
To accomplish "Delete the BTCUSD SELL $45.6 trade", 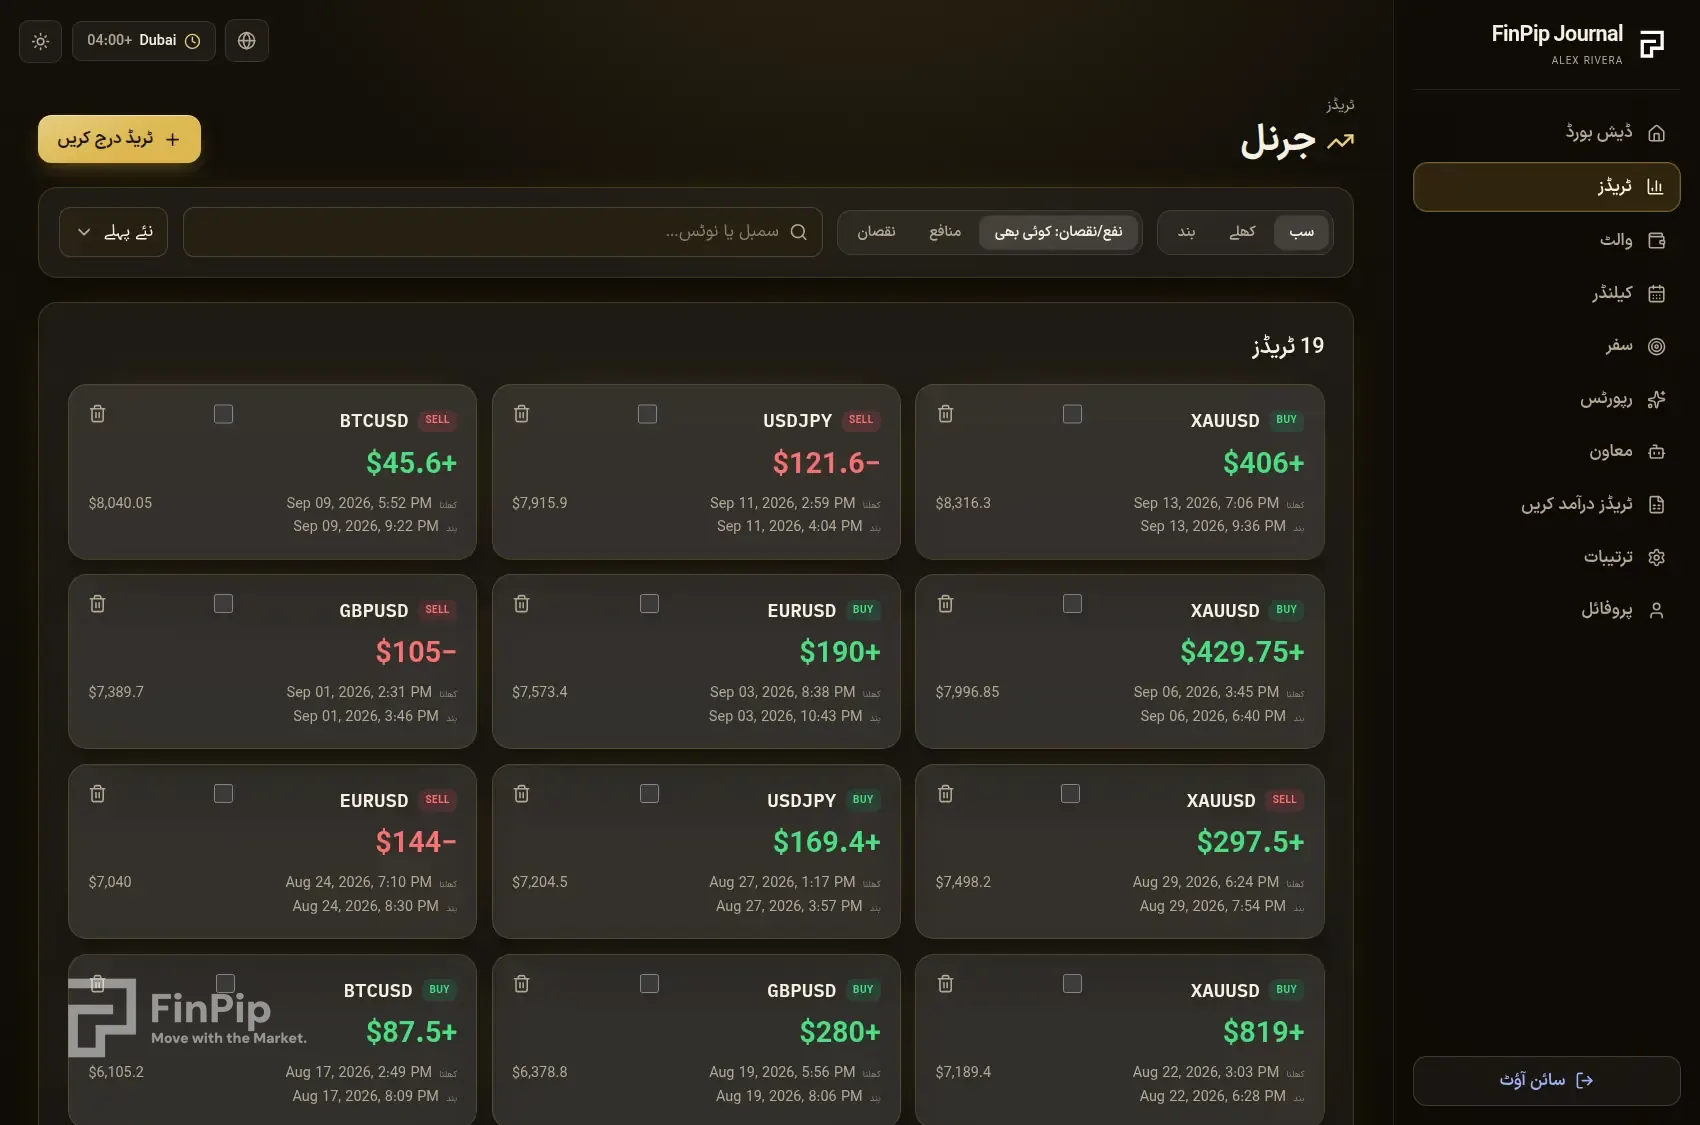I will tap(98, 414).
